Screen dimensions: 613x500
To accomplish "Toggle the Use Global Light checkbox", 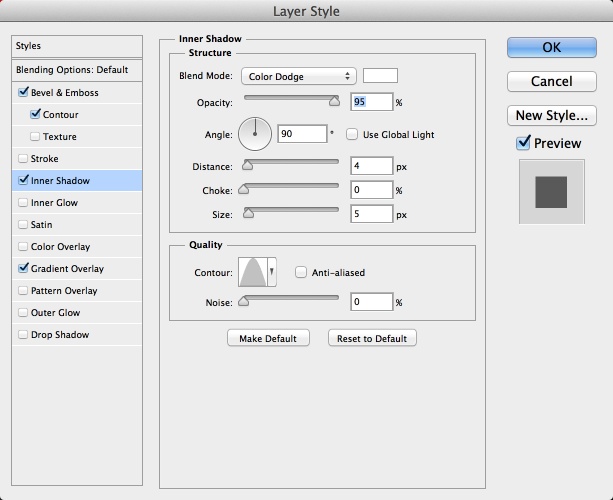I will tap(352, 134).
